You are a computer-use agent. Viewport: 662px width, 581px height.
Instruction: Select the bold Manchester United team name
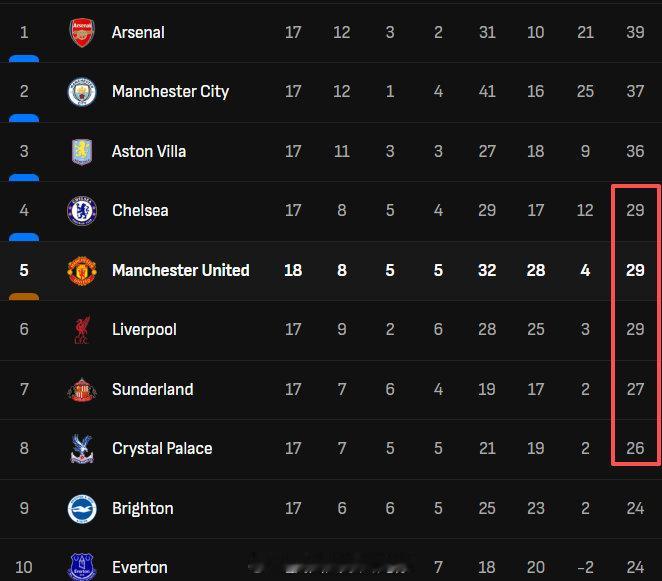coord(180,270)
